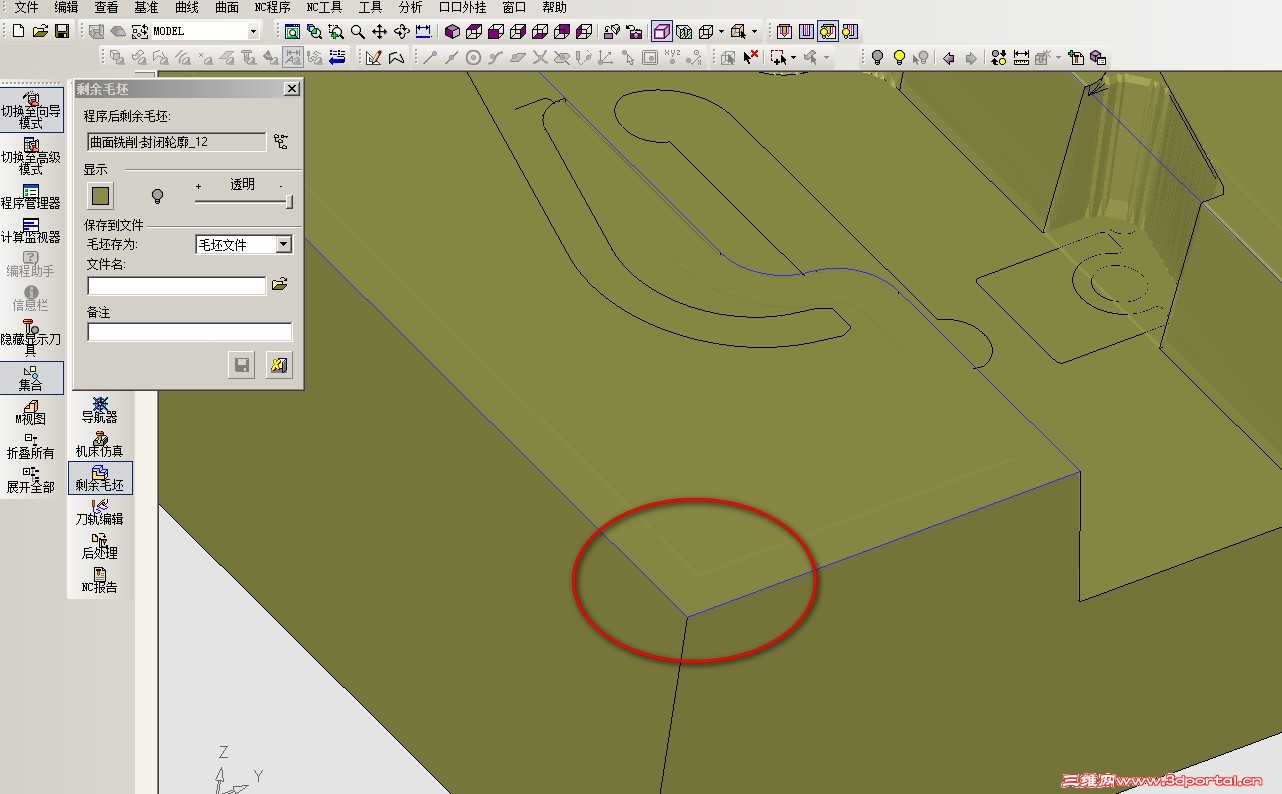Screen dimensions: 1282x794
Task: Click the purple left arrow icon
Action: click(948, 58)
